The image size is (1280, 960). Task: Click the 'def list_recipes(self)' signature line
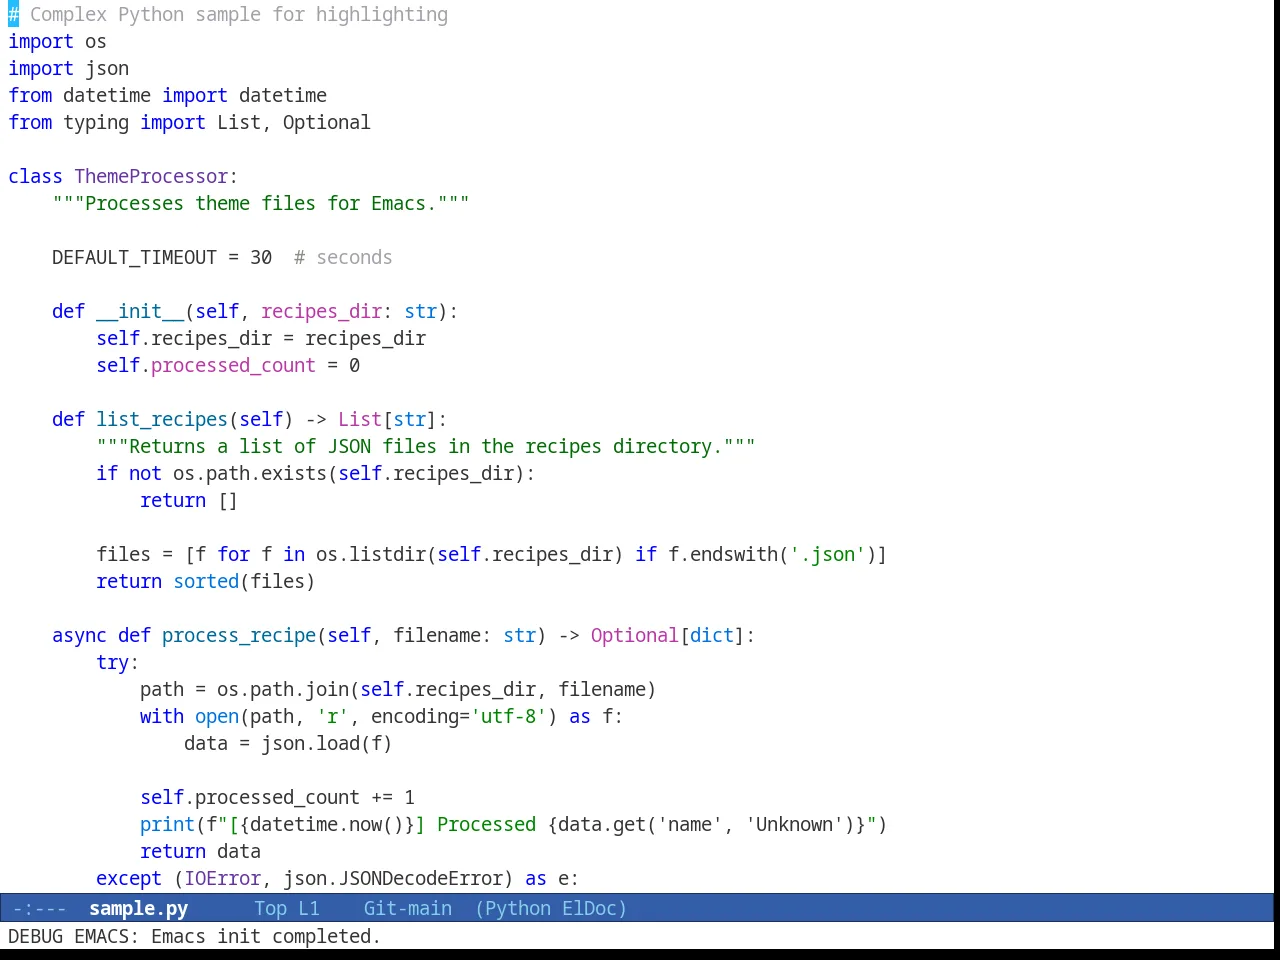(250, 420)
